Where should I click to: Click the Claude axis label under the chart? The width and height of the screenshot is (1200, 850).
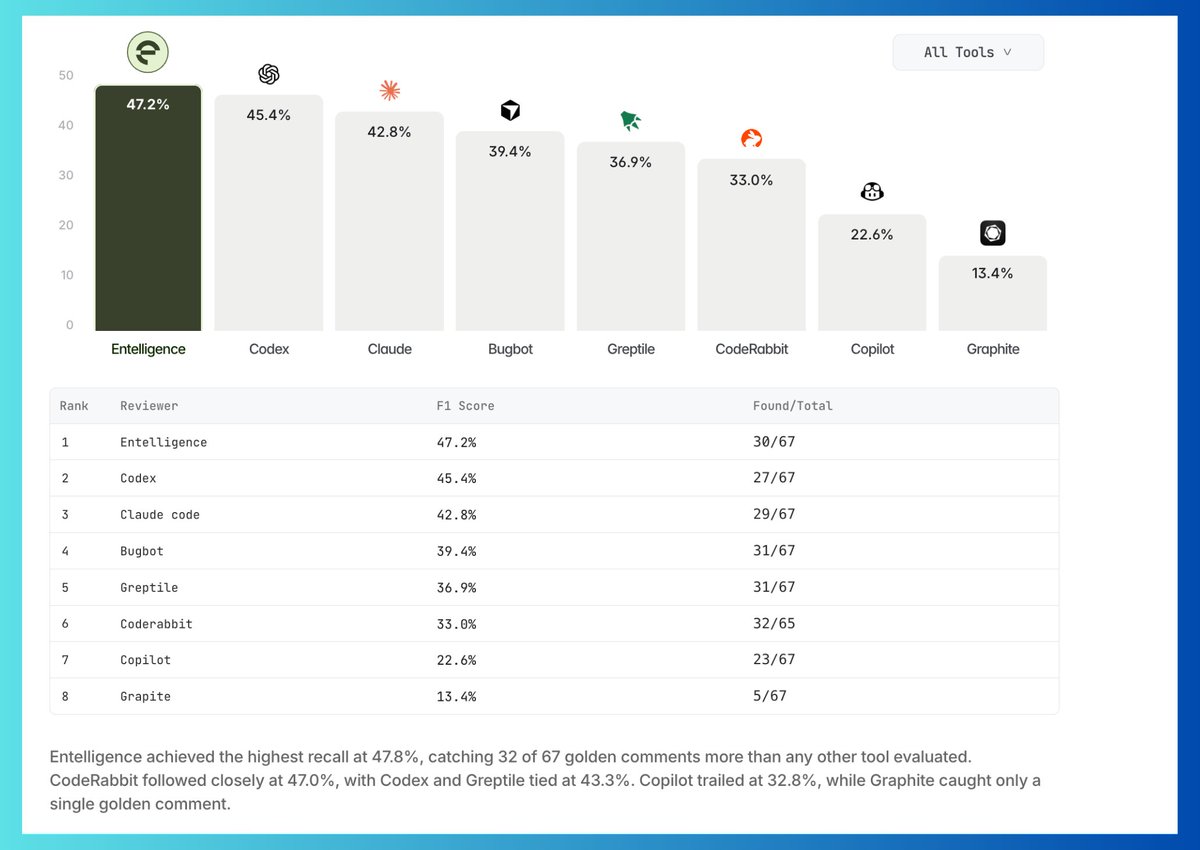pos(390,349)
